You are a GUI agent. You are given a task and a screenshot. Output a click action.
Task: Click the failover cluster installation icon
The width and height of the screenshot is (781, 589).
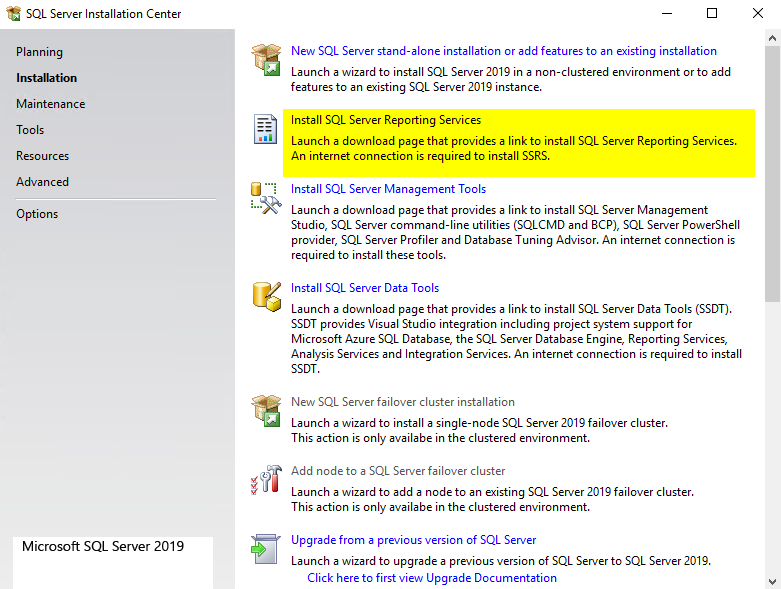pos(266,411)
